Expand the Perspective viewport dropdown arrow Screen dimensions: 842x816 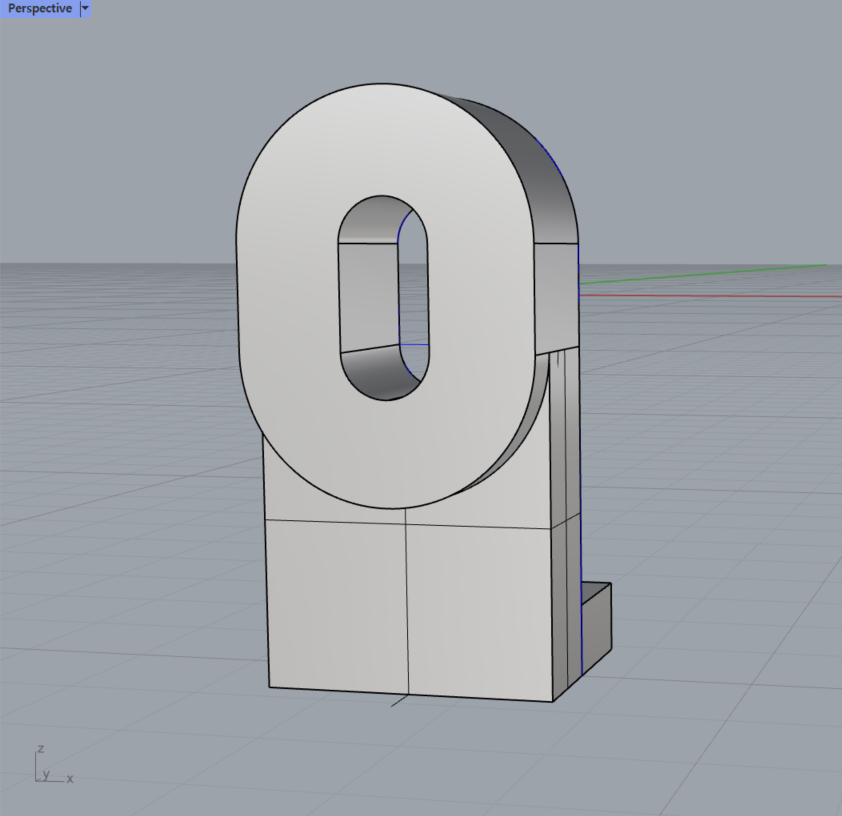click(85, 9)
